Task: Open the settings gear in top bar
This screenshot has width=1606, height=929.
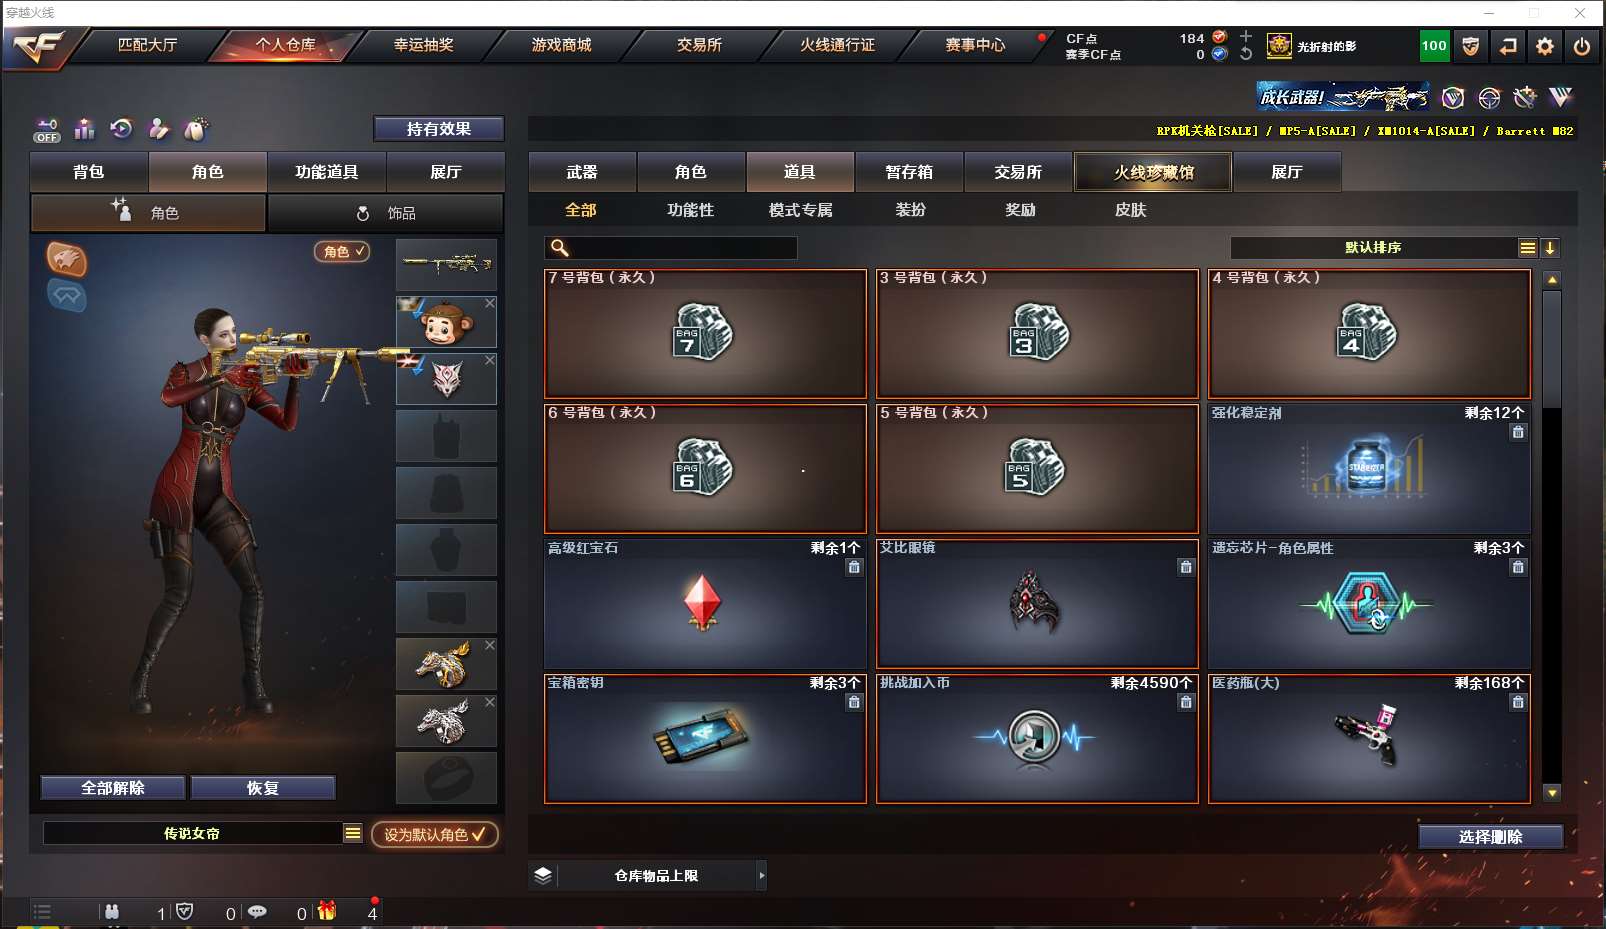Action: [x=1545, y=46]
